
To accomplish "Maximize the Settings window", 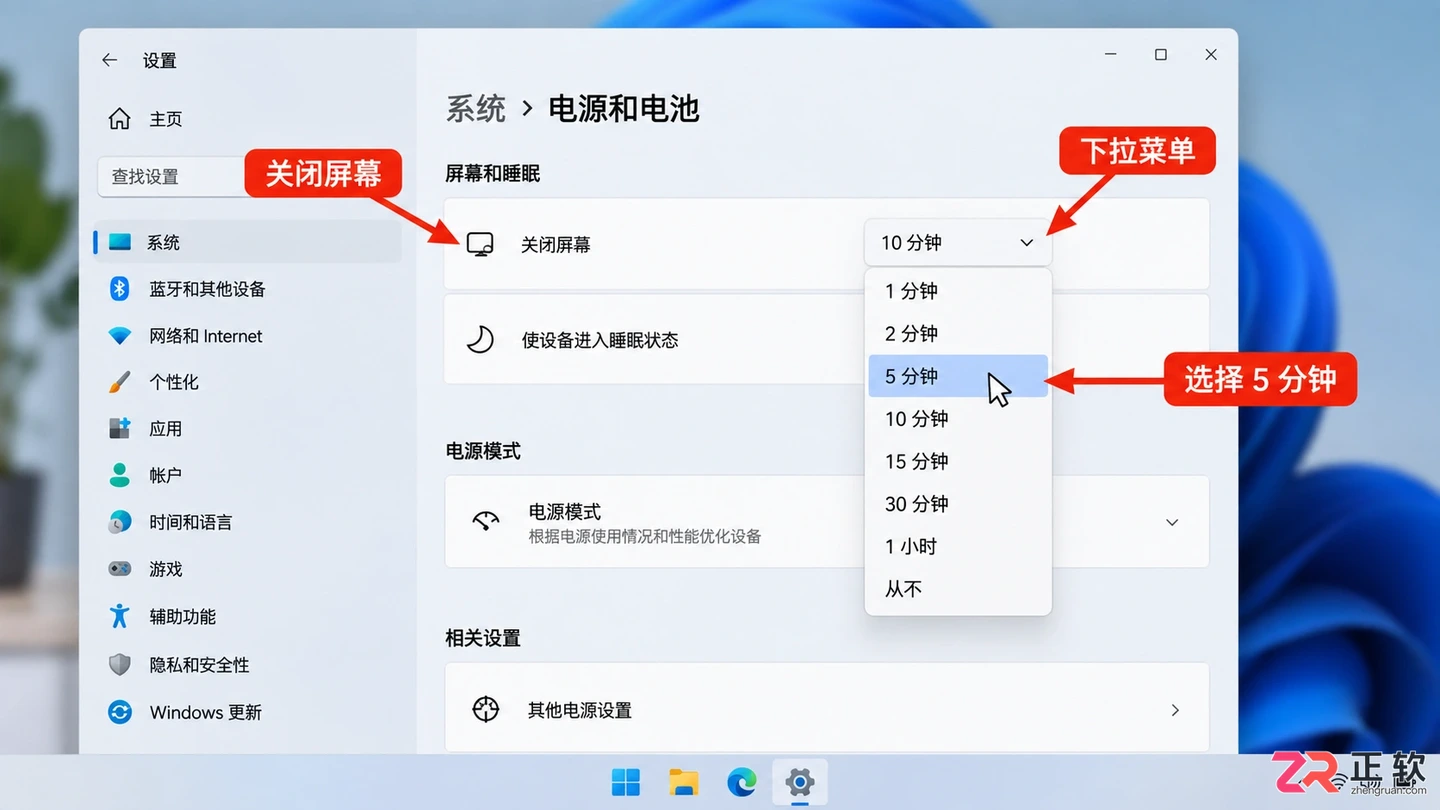I will 1161,55.
